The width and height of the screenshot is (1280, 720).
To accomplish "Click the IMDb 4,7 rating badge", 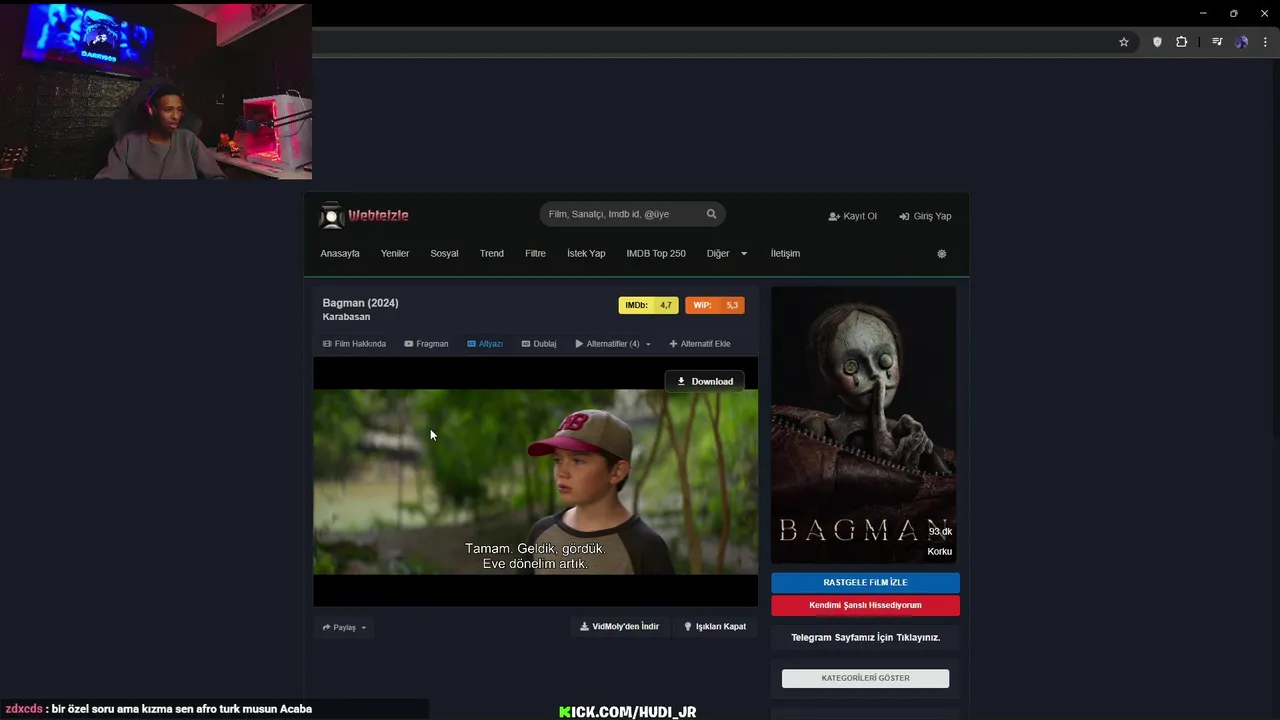I will click(648, 305).
